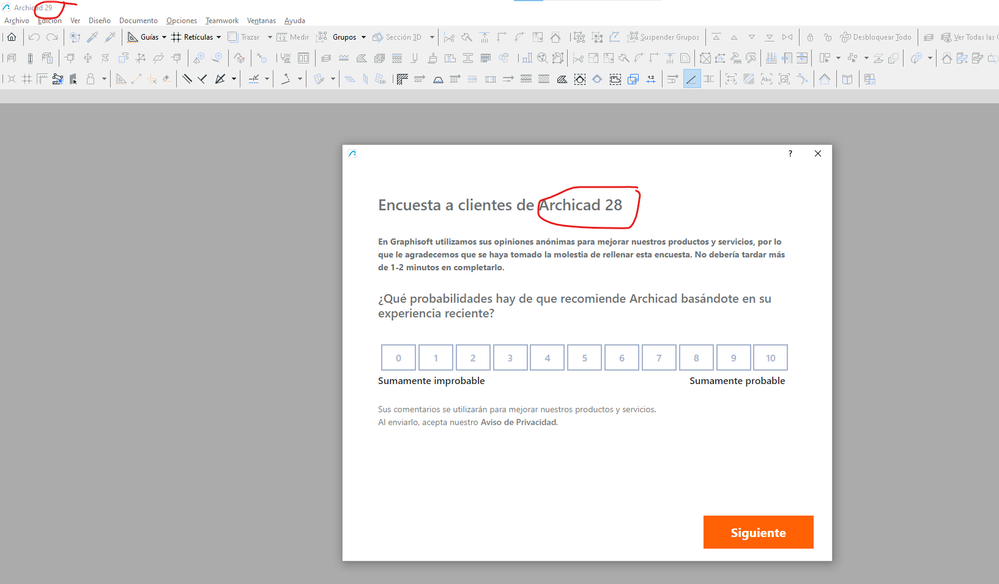Viewport: 999px width, 584px height.
Task: Click the survey dialog's question mark help button
Action: point(790,153)
